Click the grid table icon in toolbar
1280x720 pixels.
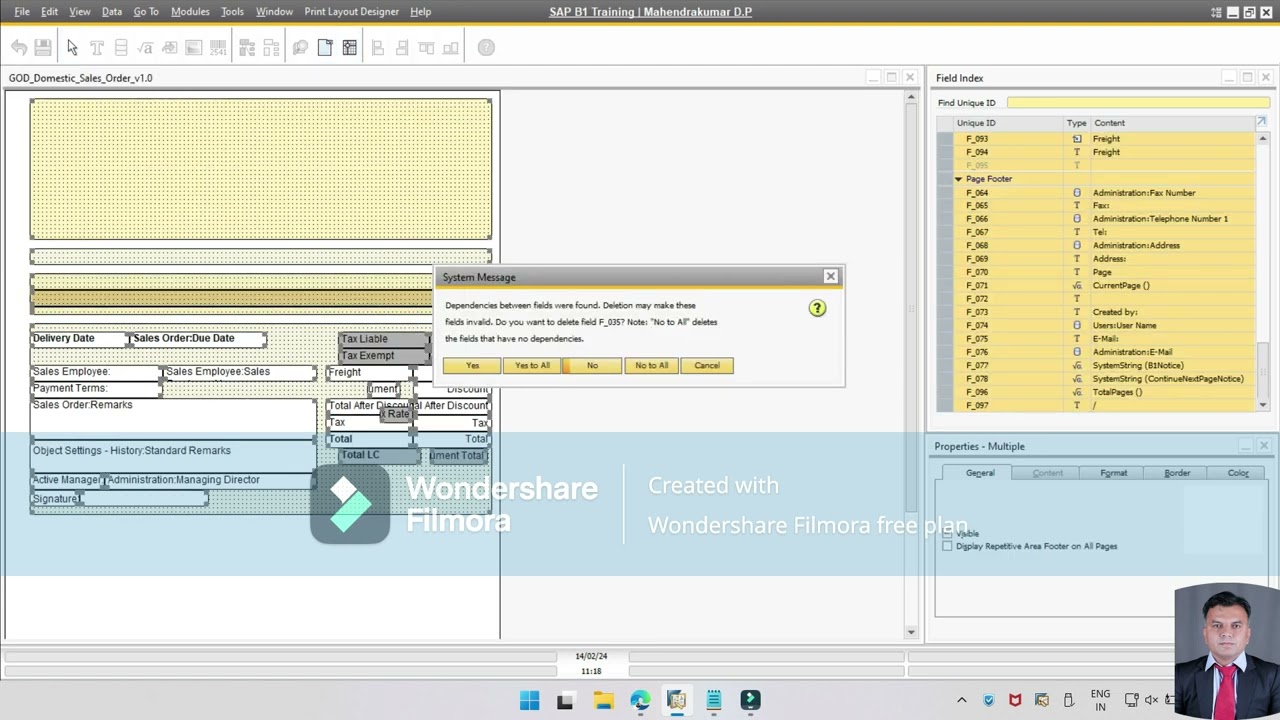tap(349, 47)
